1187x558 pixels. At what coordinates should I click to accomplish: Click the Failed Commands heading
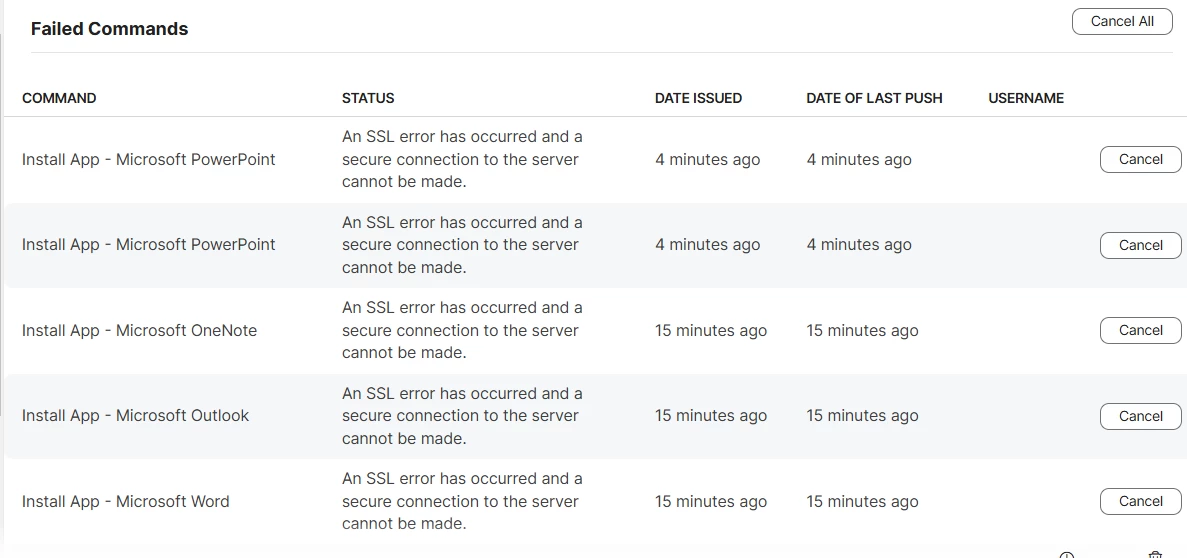point(110,29)
